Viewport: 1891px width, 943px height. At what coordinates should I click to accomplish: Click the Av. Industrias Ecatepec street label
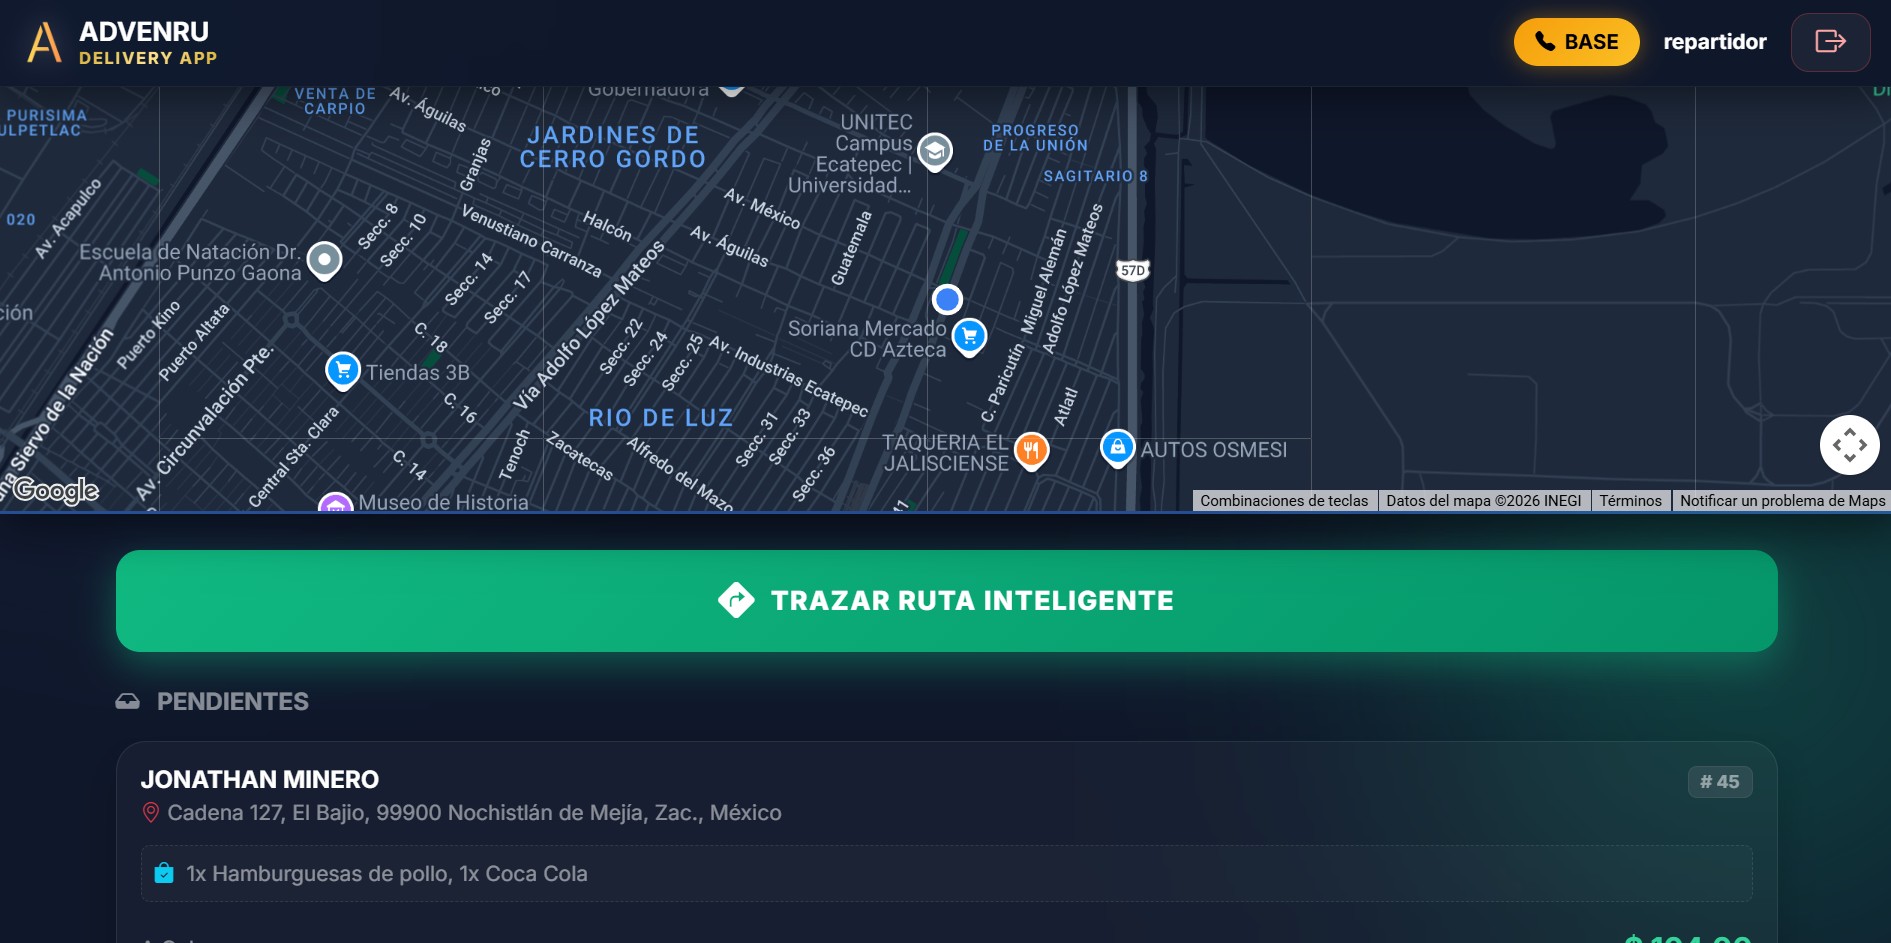789,376
